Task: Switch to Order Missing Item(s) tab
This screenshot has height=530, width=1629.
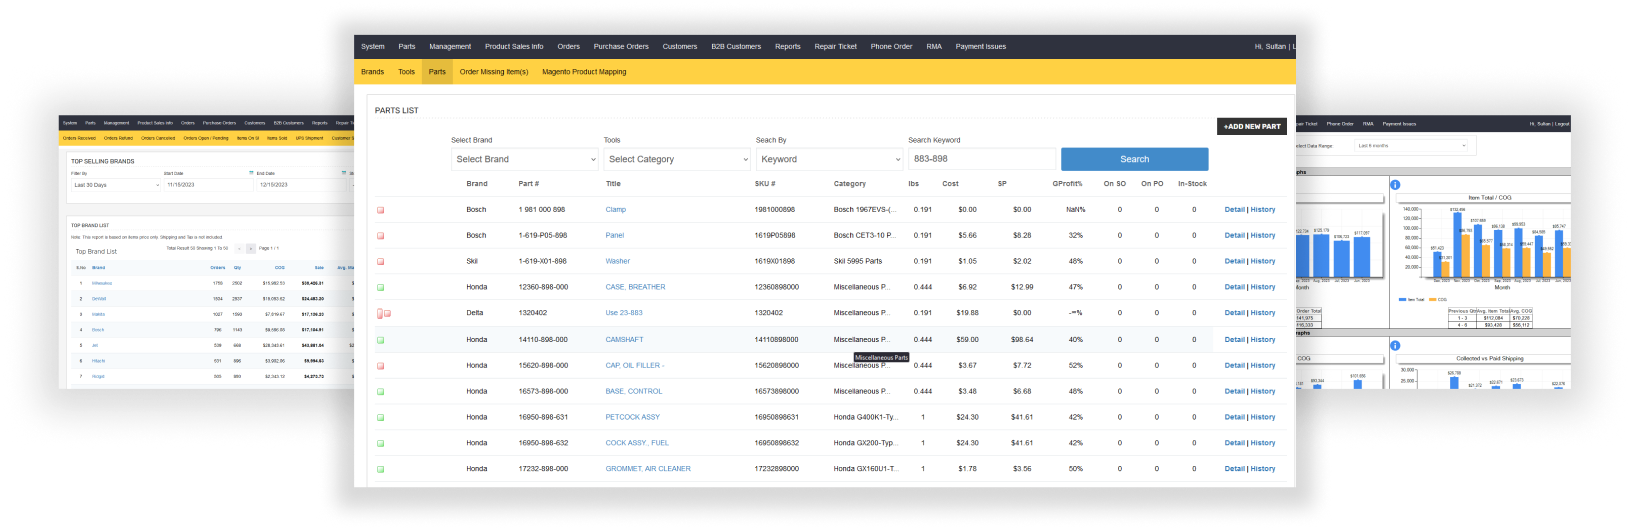Action: click(494, 72)
